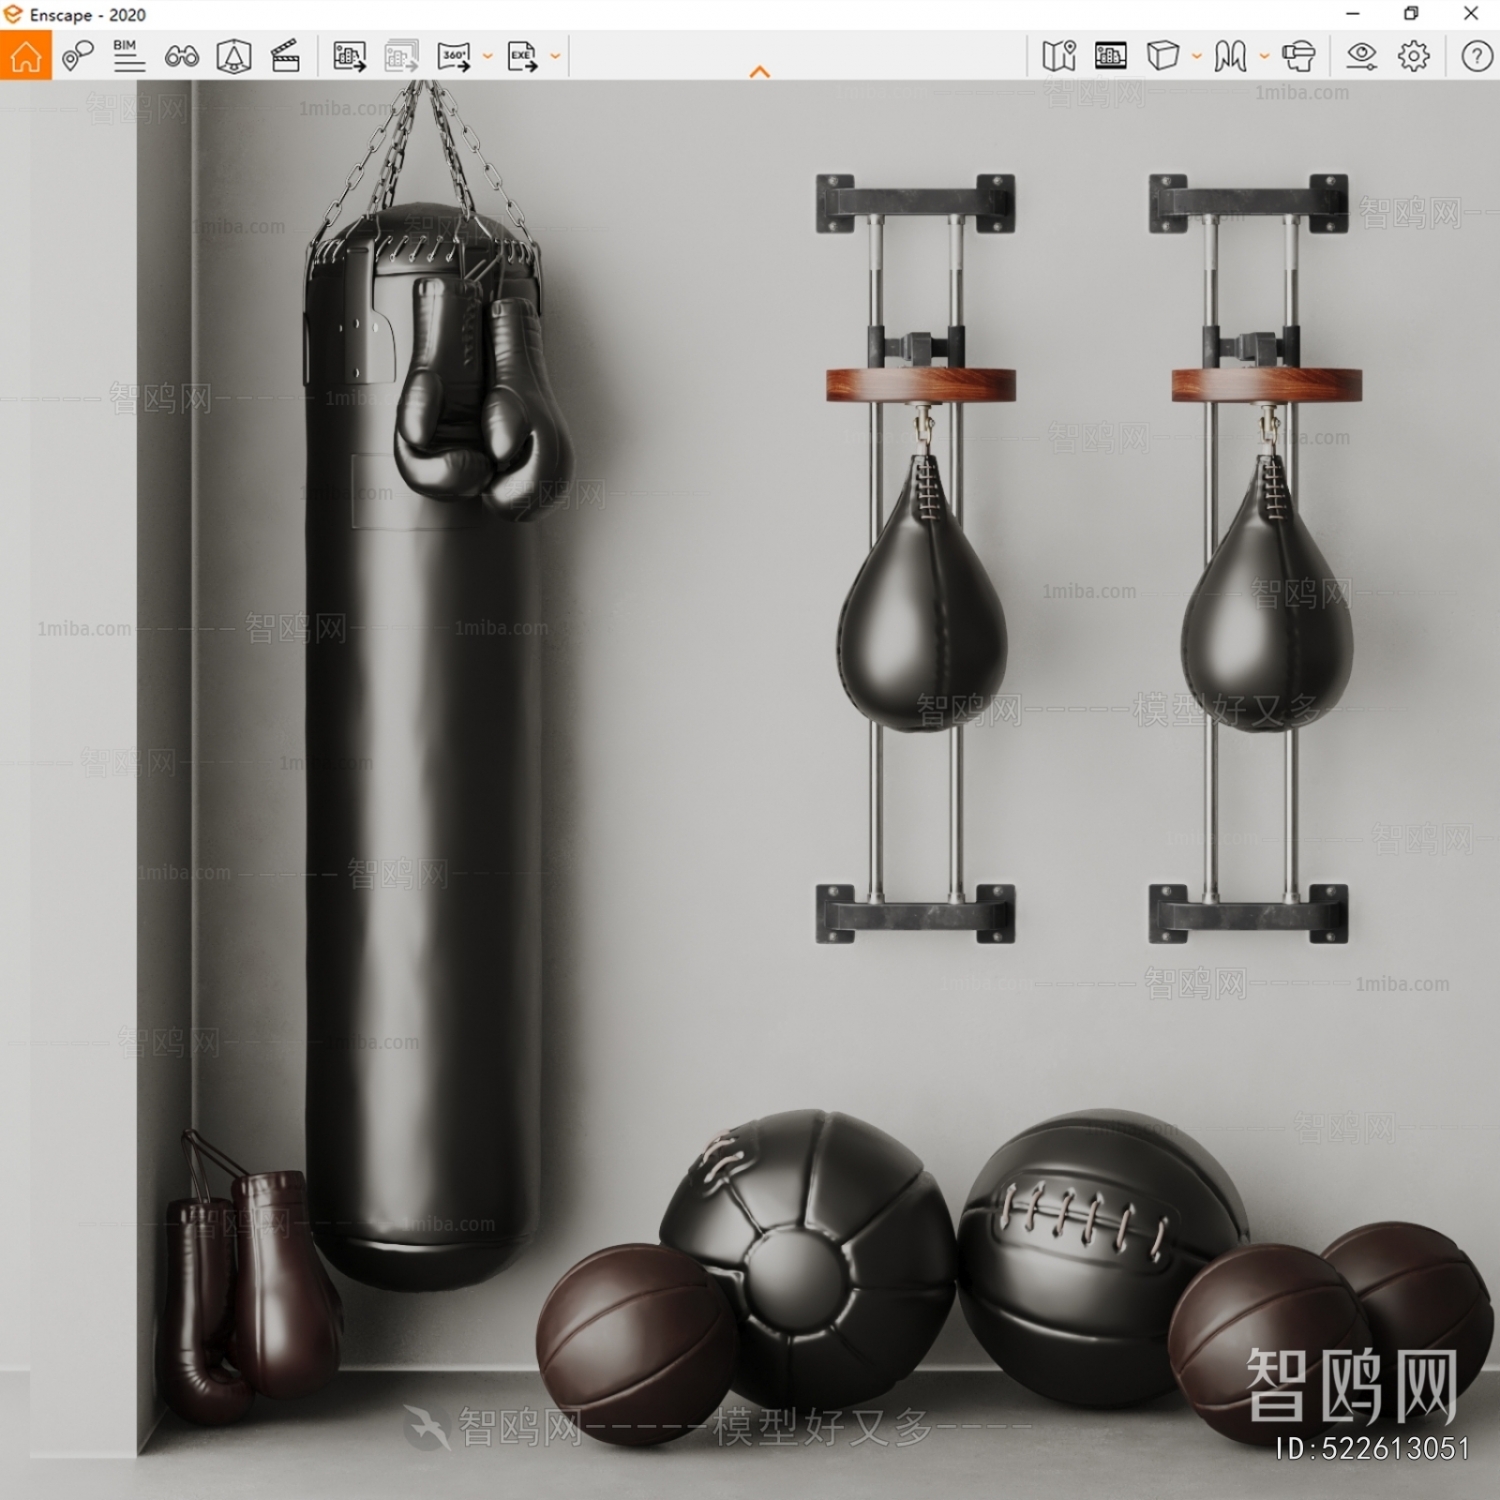1500x1500 pixels.
Task: Click the walk/fly navigation mode icon
Action: (1231, 56)
